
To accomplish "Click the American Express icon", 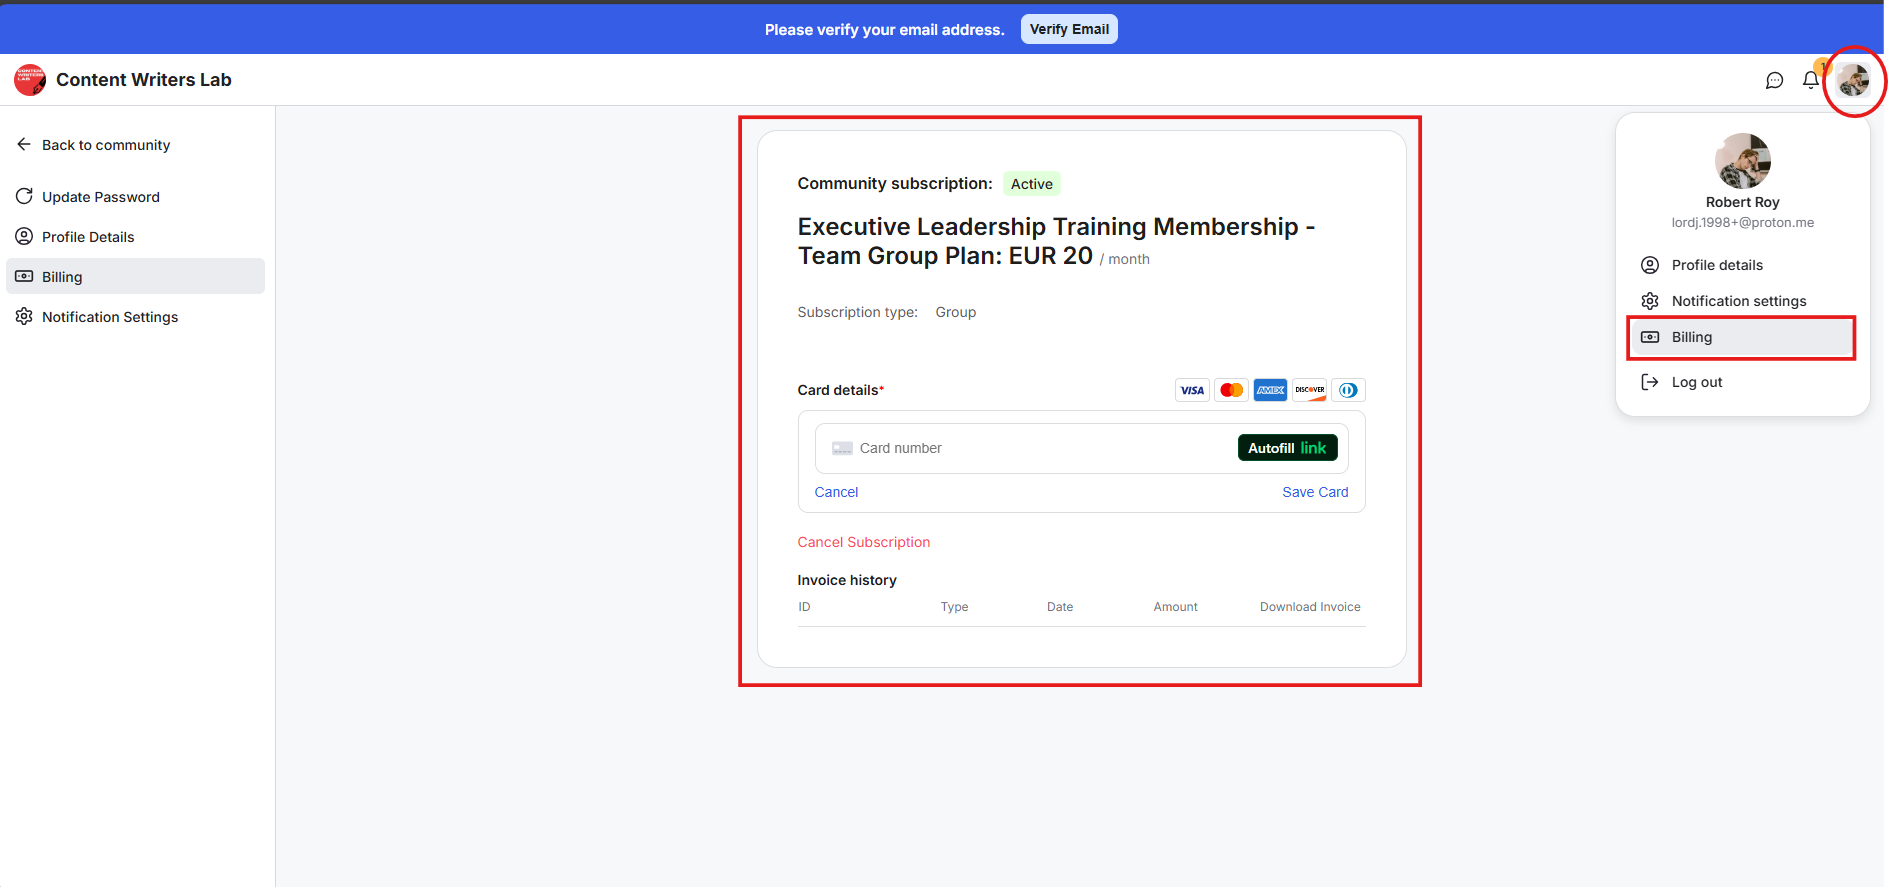I will (x=1270, y=390).
